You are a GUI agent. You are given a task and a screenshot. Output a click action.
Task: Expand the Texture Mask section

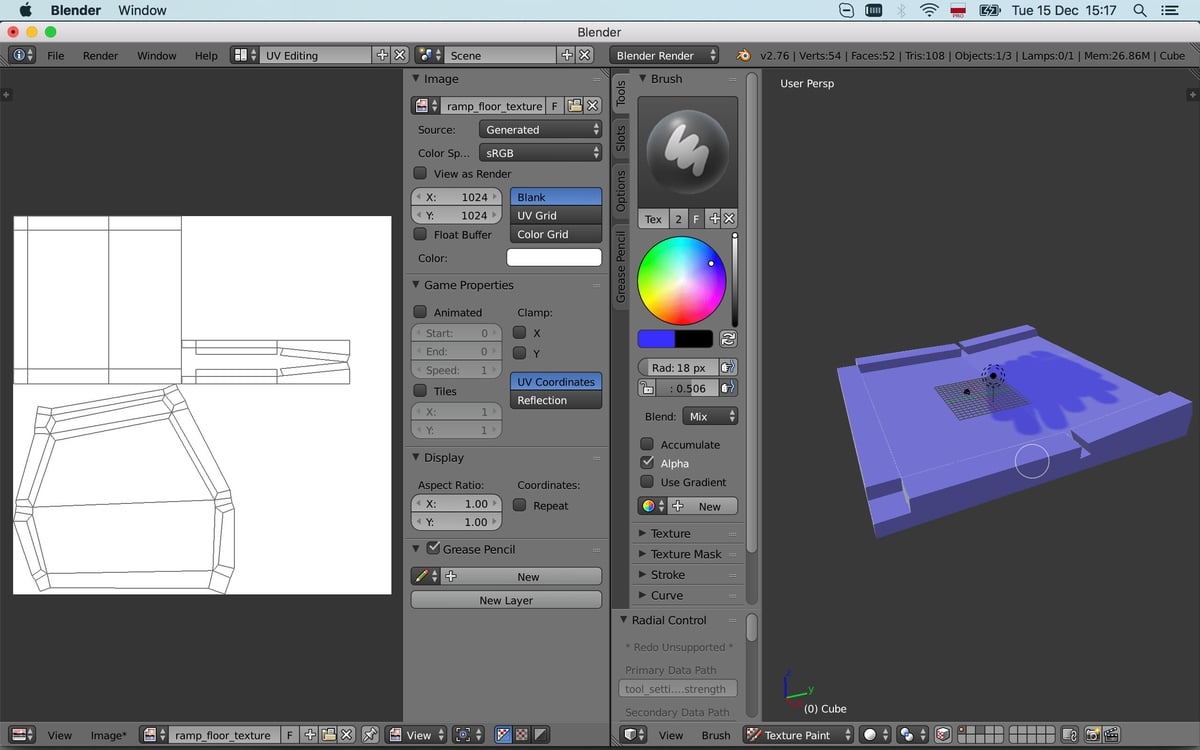click(x=685, y=554)
